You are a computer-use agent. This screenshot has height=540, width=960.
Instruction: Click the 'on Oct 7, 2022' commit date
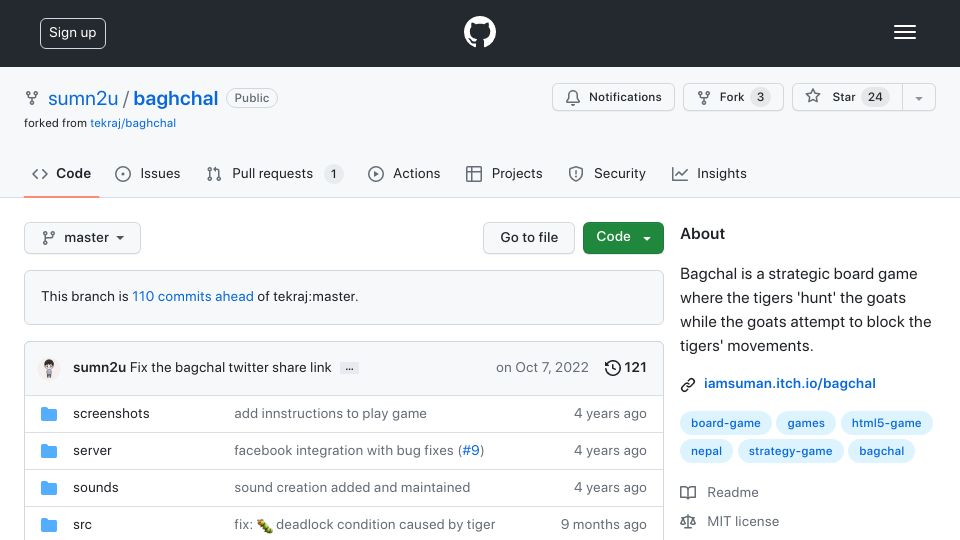click(x=542, y=367)
